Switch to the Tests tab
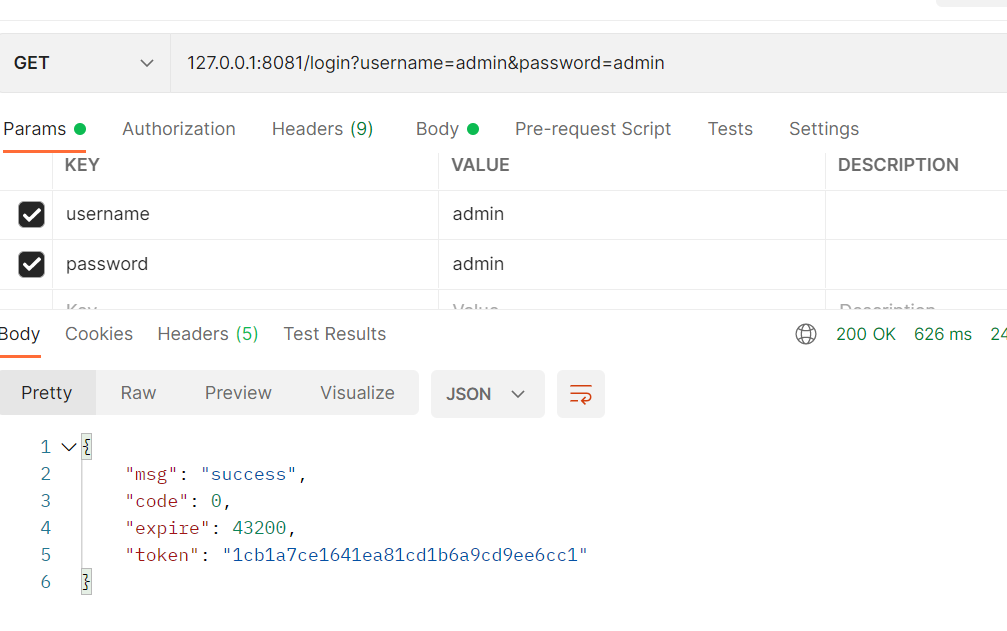 [730, 129]
